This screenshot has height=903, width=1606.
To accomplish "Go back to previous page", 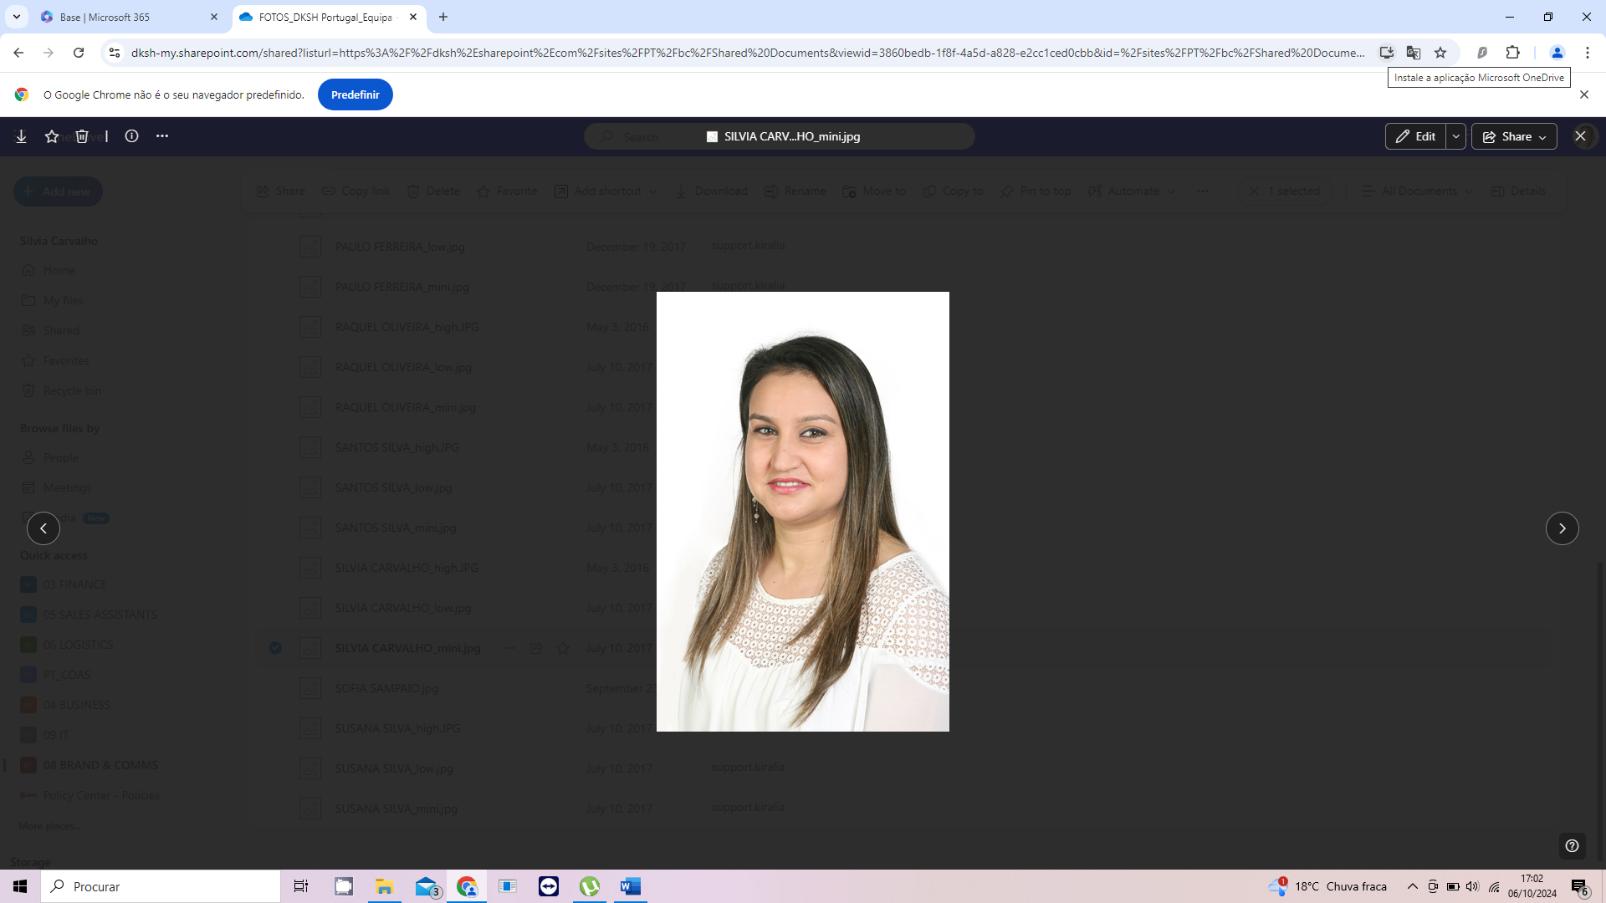I will (x=18, y=53).
